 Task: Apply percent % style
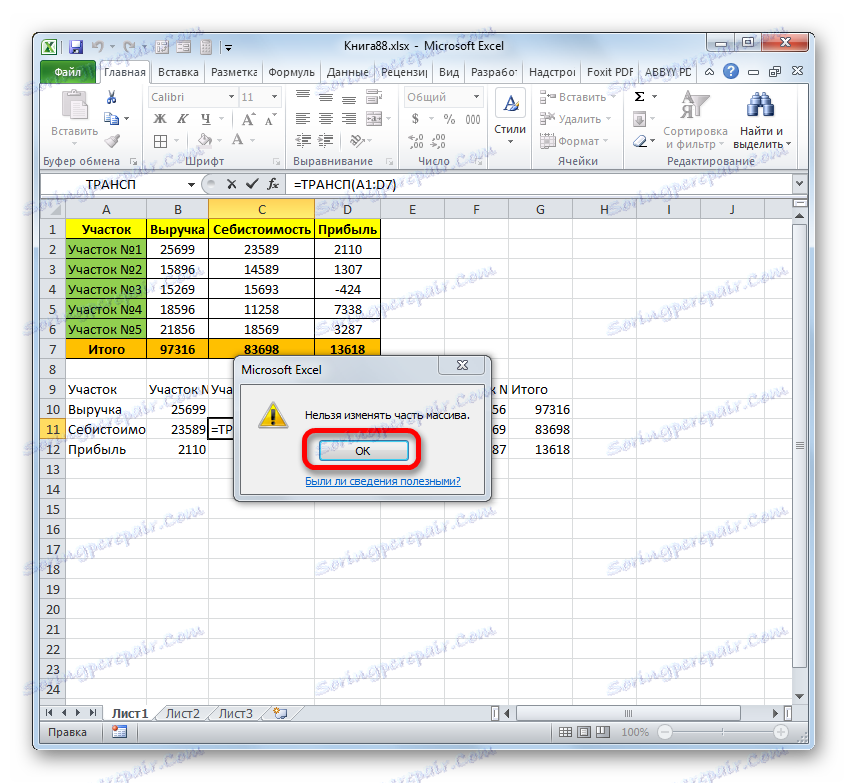[x=449, y=119]
